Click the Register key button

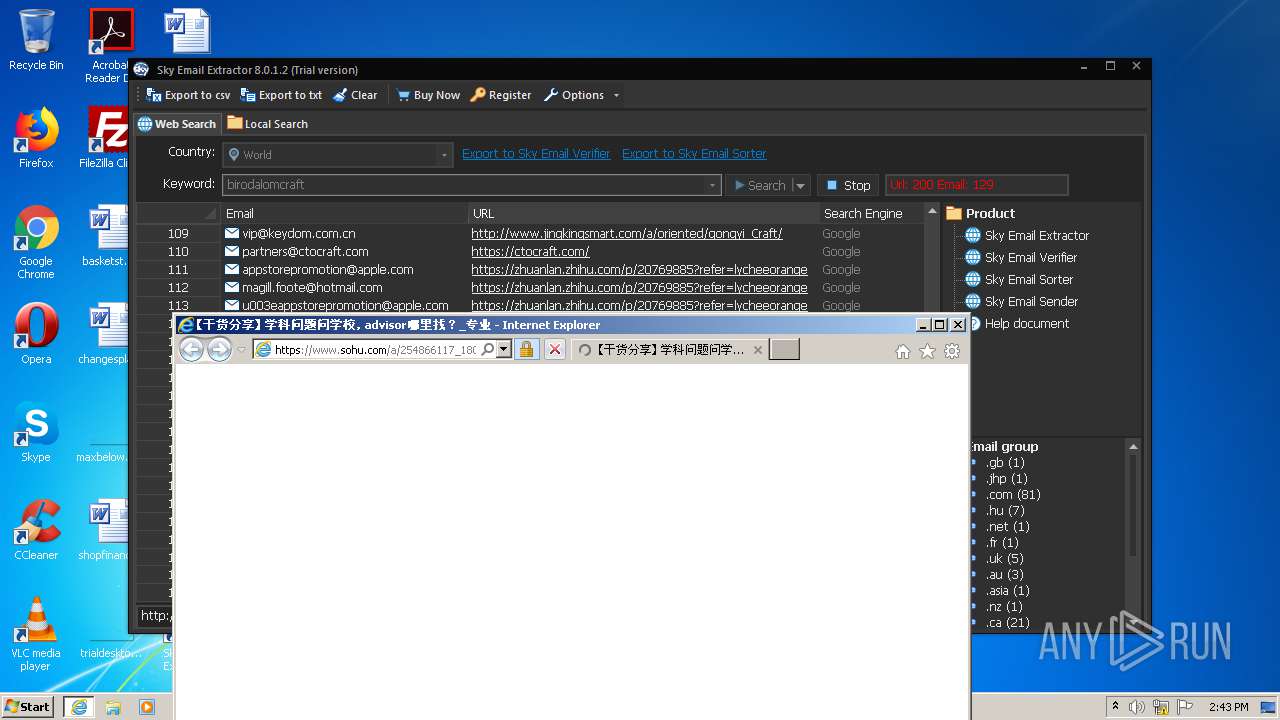coord(501,95)
